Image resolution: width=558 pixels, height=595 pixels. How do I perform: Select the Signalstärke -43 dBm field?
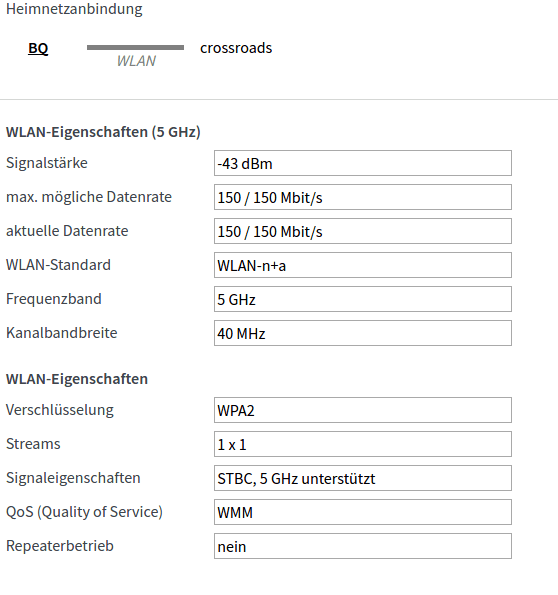point(363,163)
